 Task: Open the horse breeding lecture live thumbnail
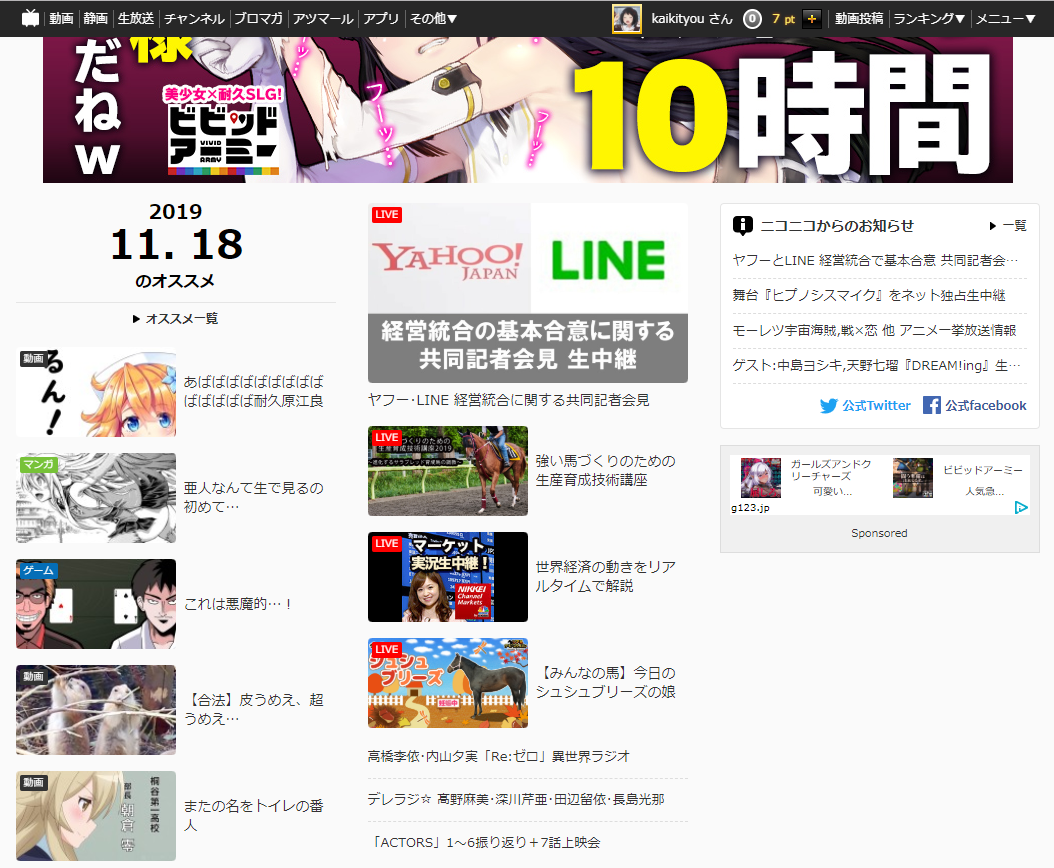tap(448, 471)
